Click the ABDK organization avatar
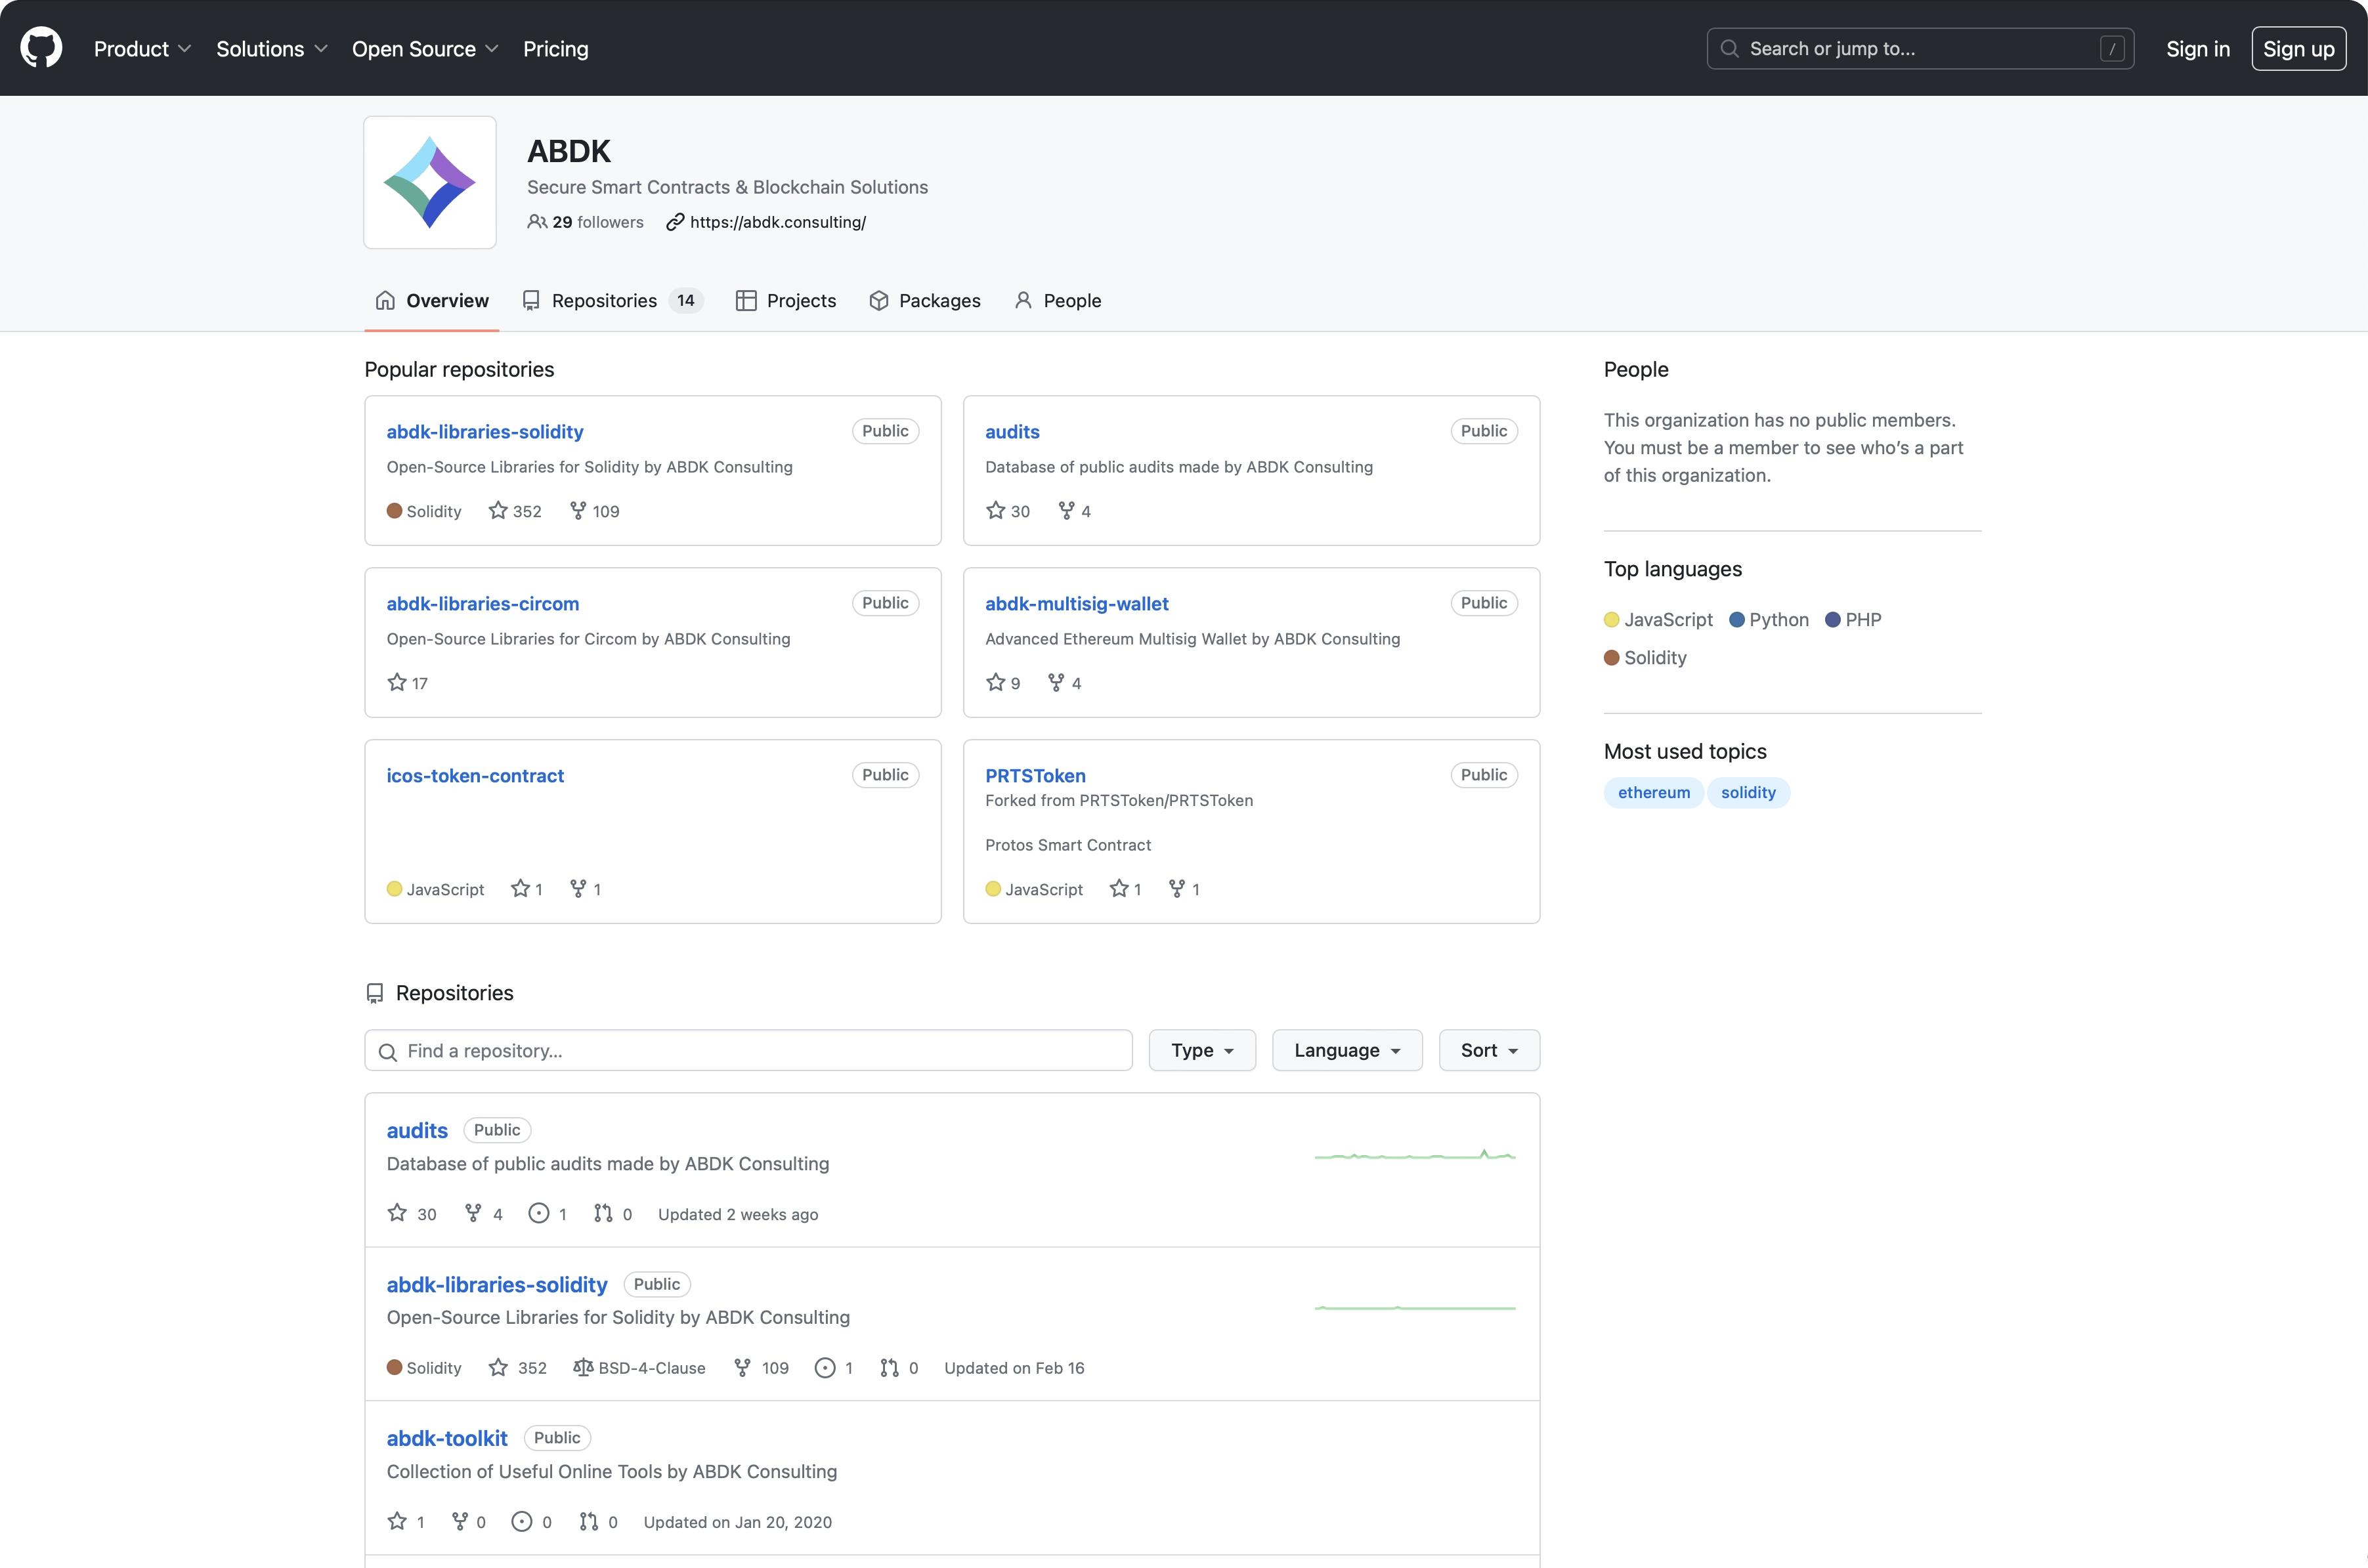 pyautogui.click(x=430, y=182)
